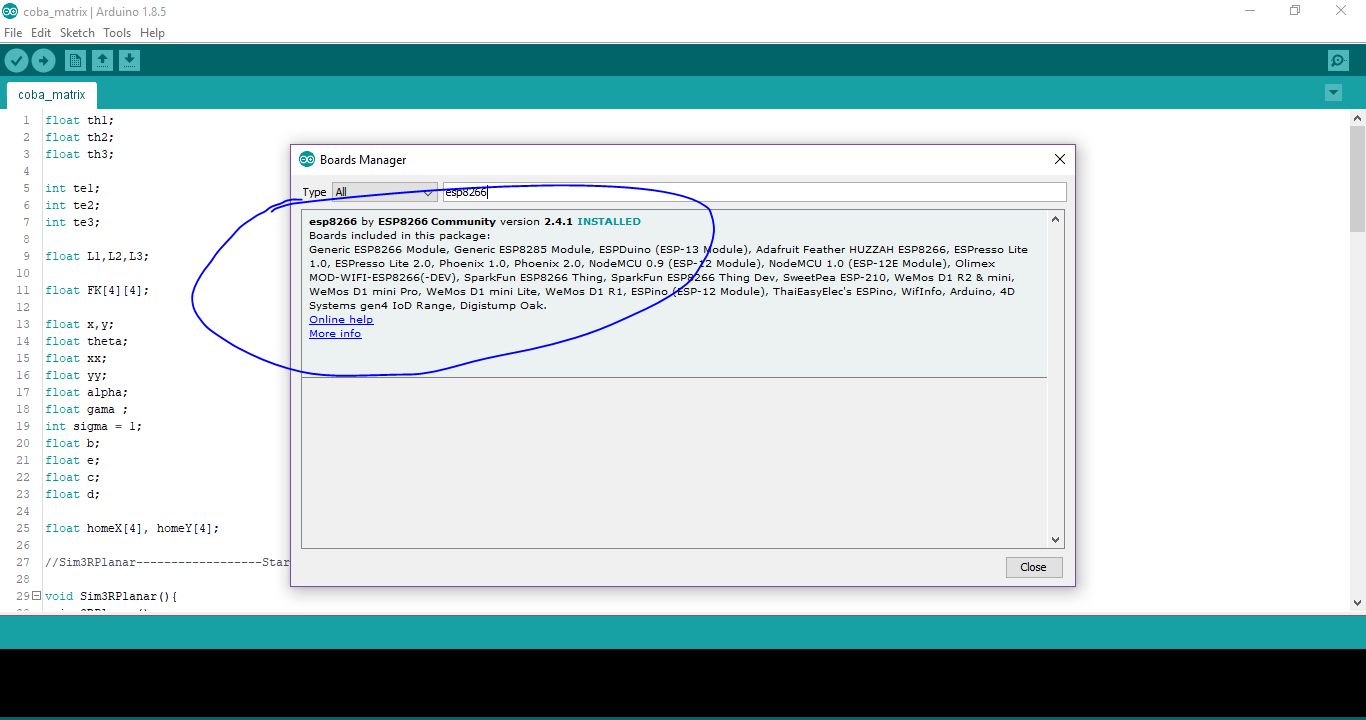
Task: Open the Tools menu
Action: click(117, 33)
